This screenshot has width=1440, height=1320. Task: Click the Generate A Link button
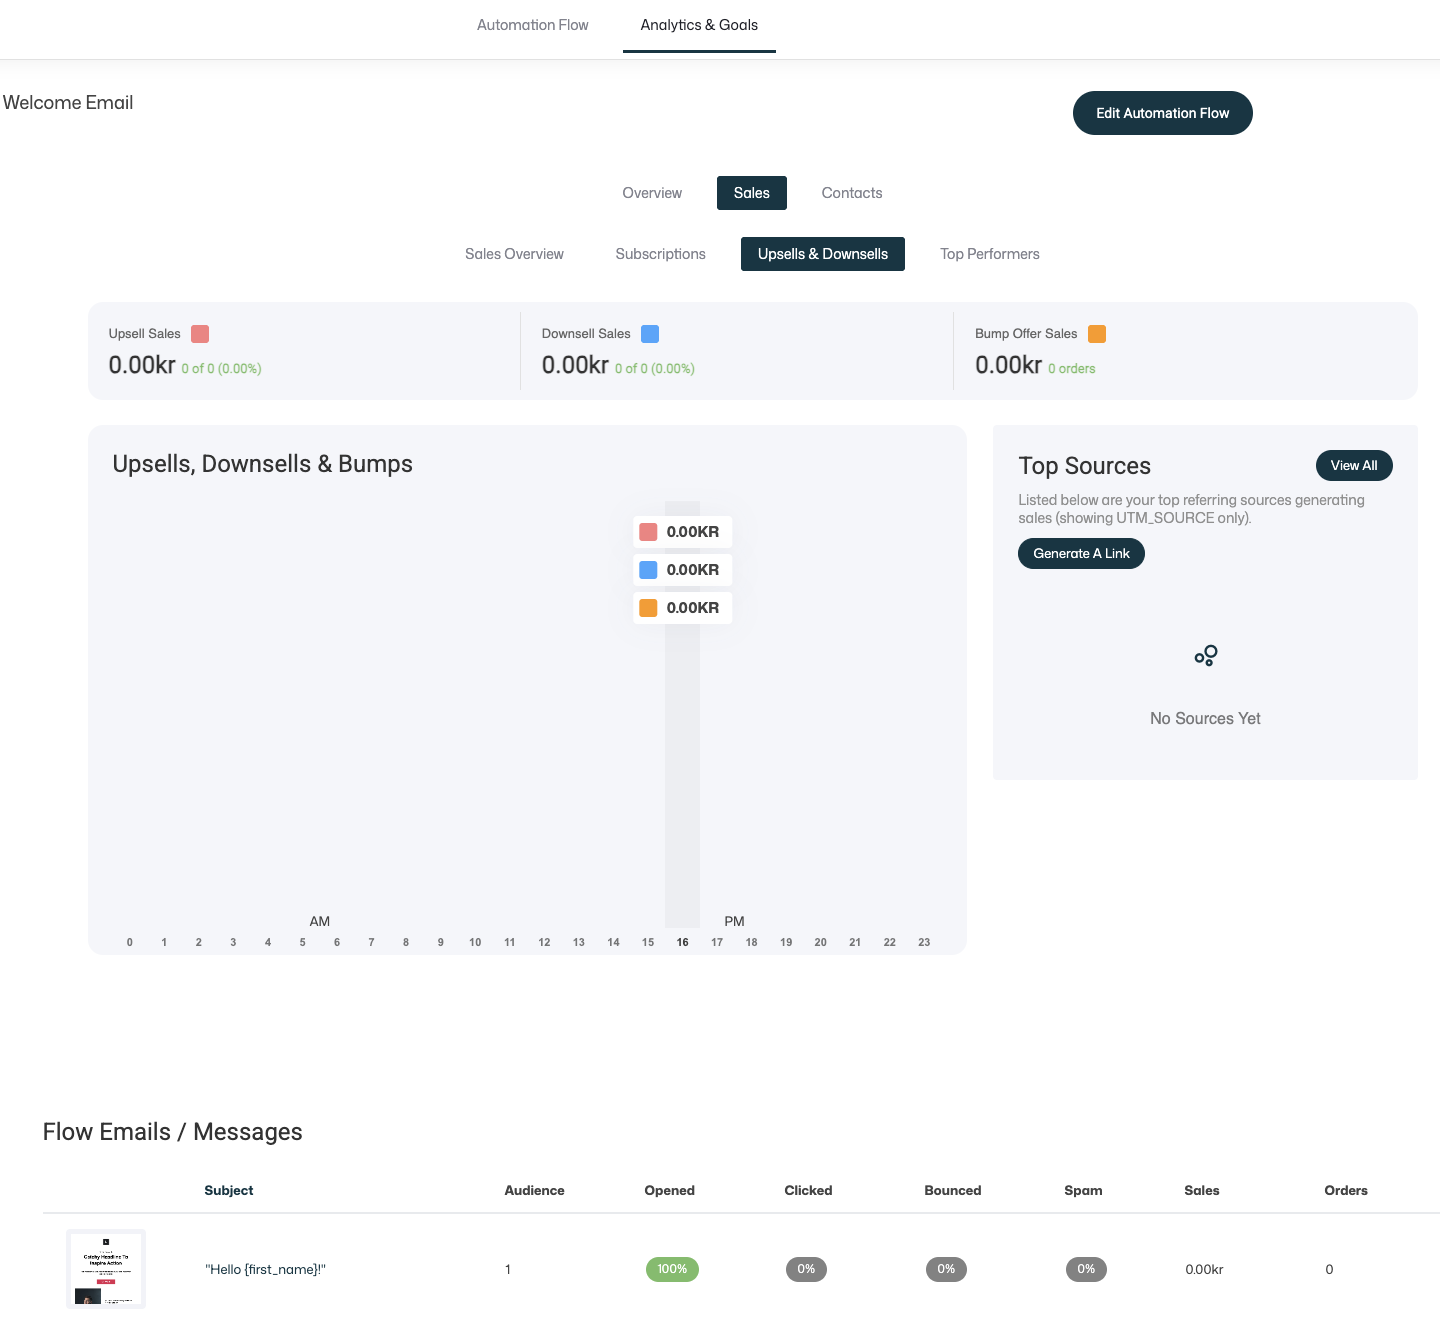tap(1081, 553)
